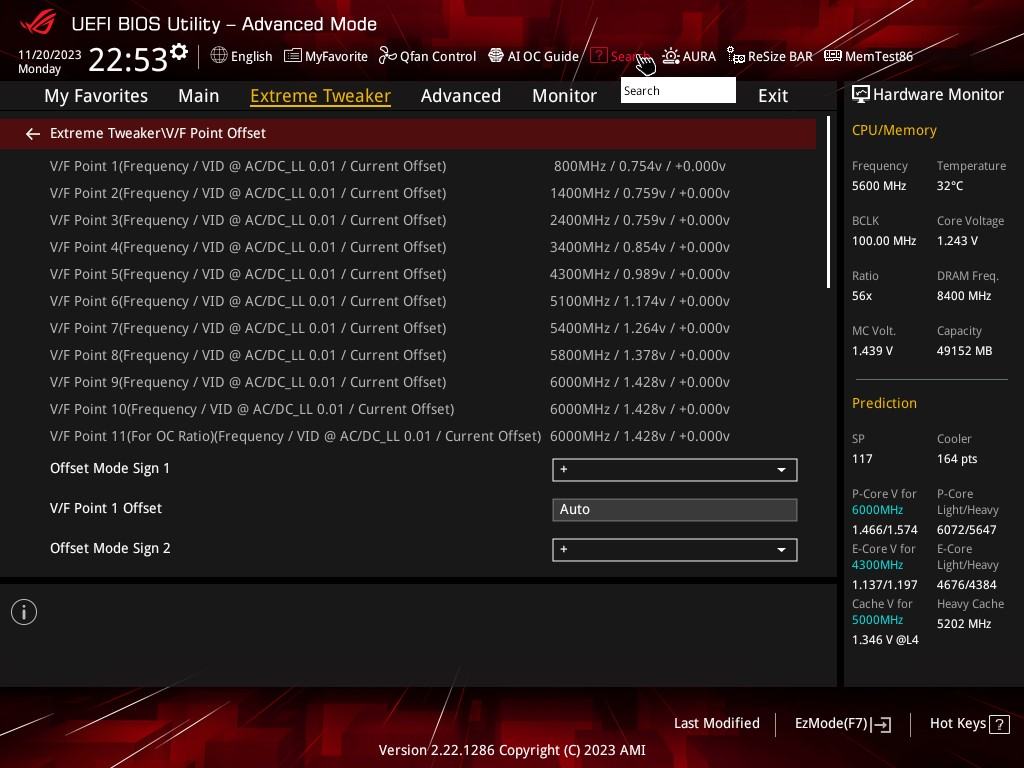Image resolution: width=1024 pixels, height=768 pixels.
Task: Launch AI OC Guide icon
Action: click(496, 56)
